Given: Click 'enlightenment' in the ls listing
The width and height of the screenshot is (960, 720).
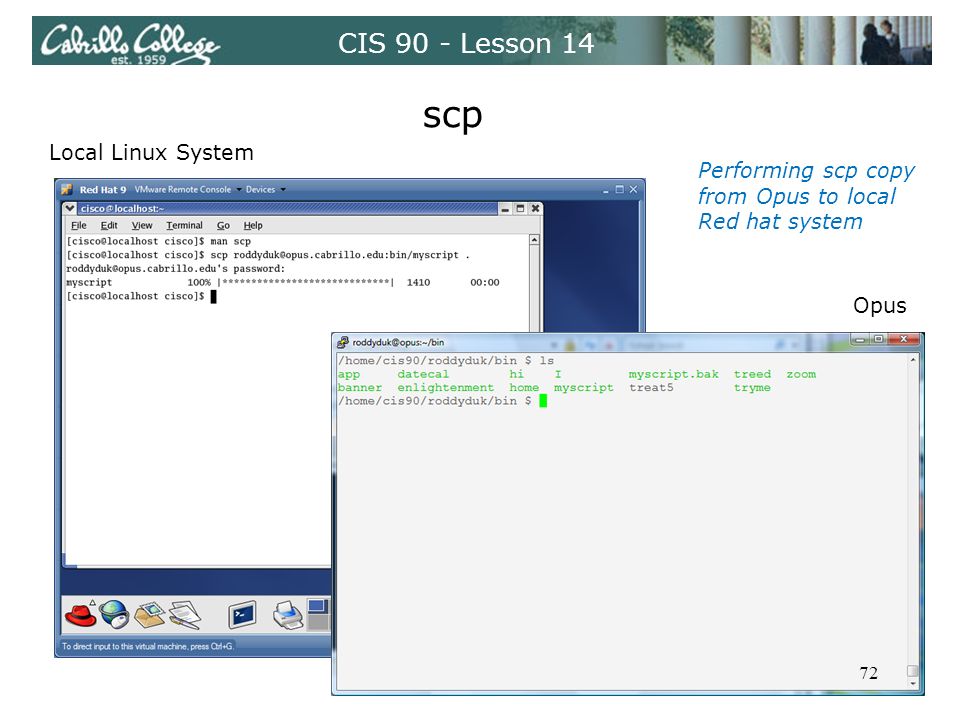Looking at the screenshot, I should (445, 388).
